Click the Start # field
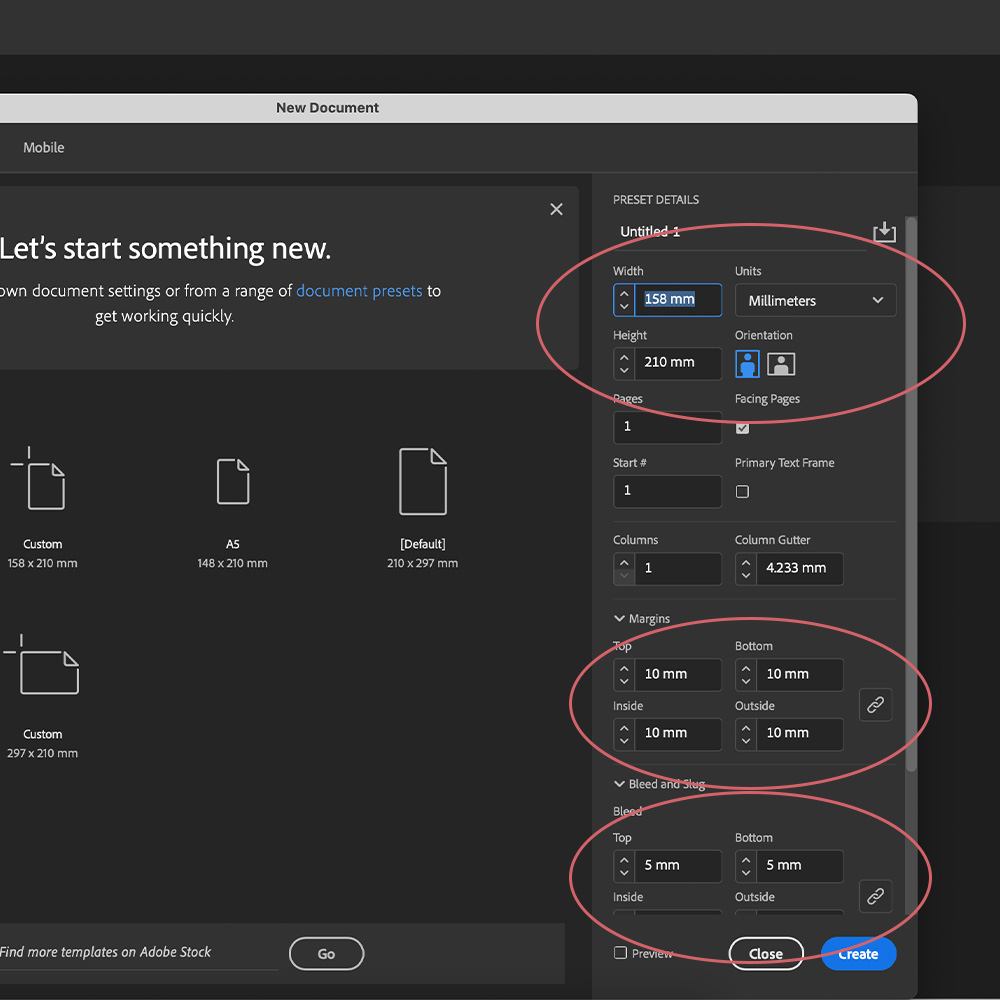Viewport: 1000px width, 1000px height. (x=667, y=491)
